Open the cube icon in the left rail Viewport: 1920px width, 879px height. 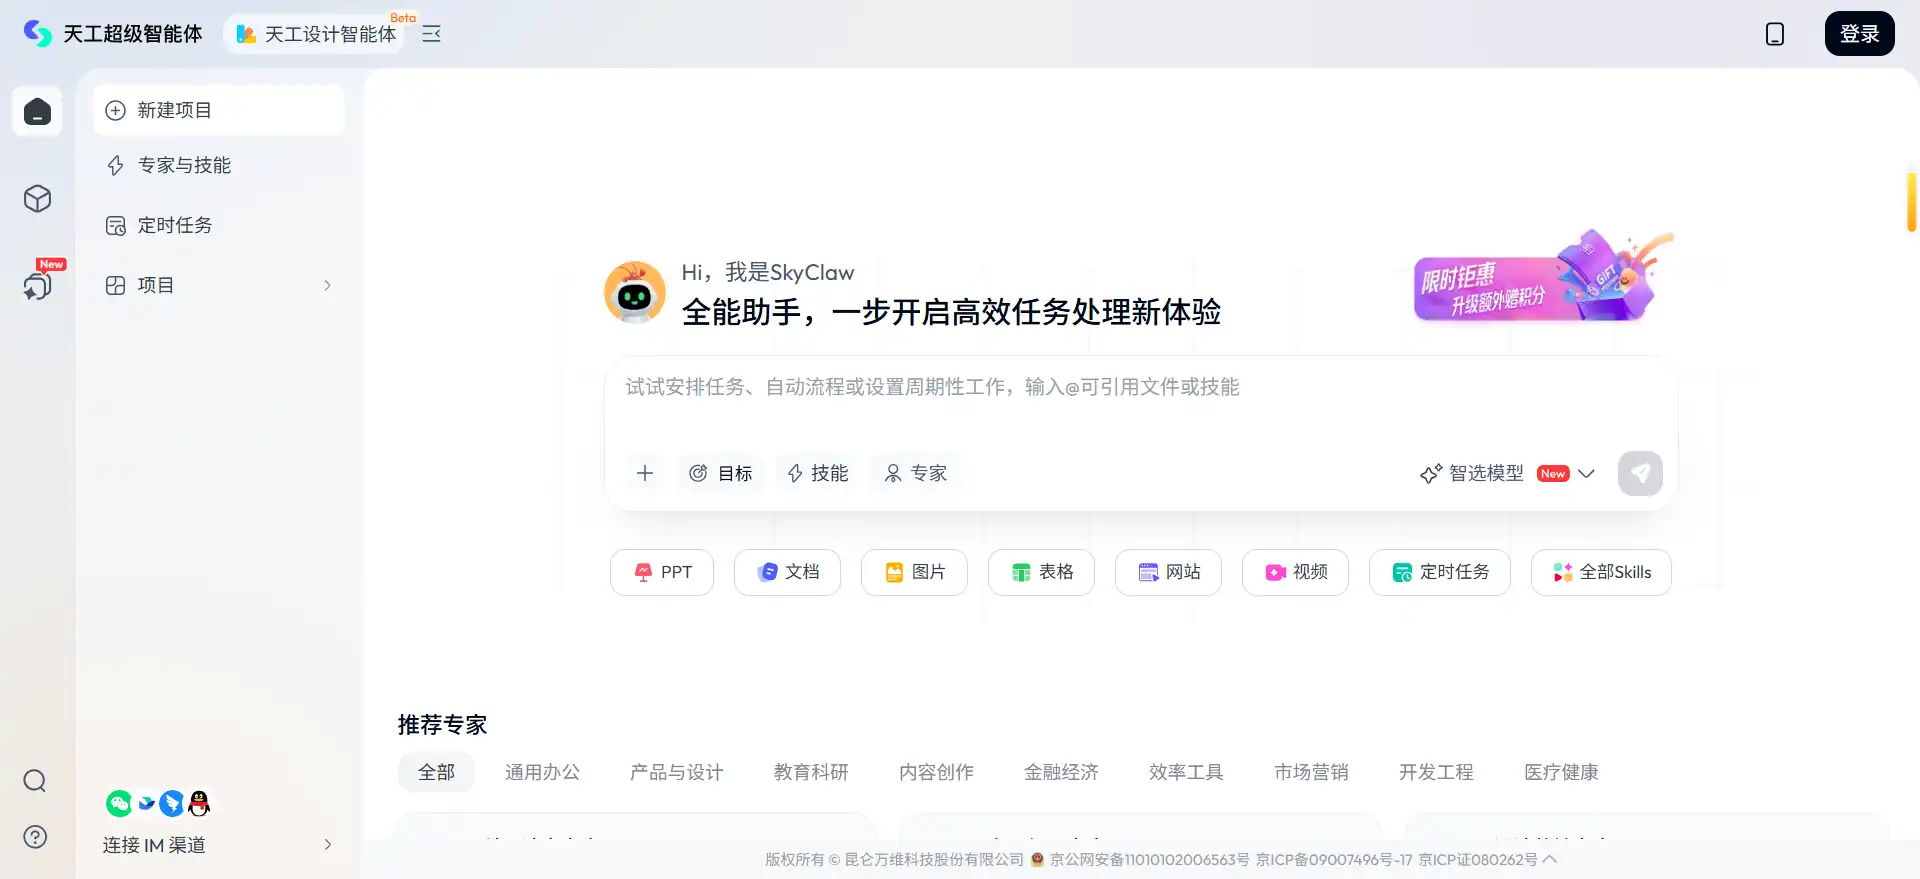pos(37,199)
